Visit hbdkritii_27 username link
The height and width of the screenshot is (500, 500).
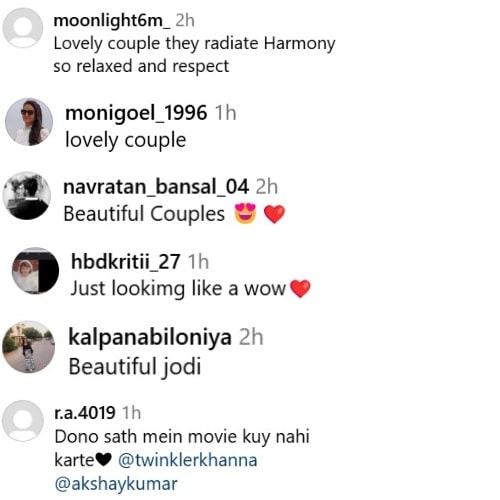pos(126,261)
